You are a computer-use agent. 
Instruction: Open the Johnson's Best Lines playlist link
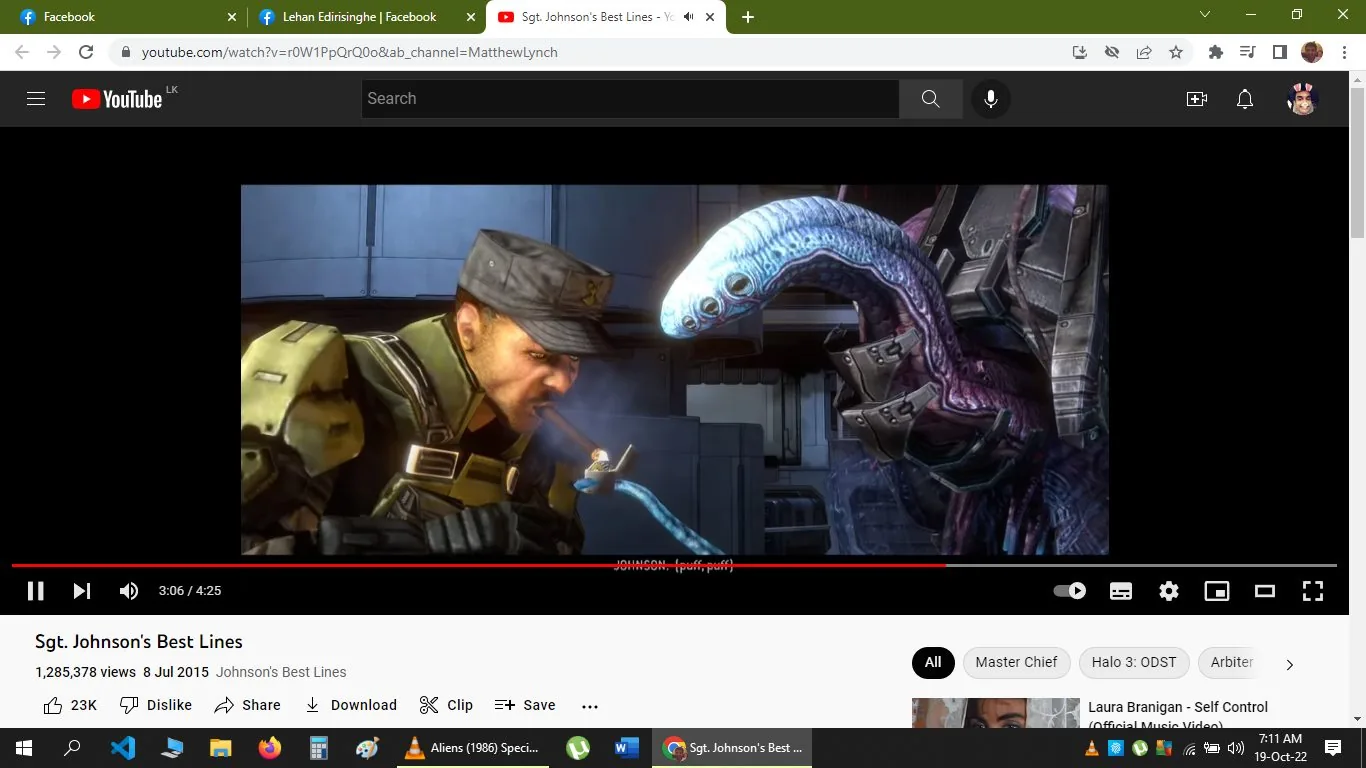tap(280, 671)
